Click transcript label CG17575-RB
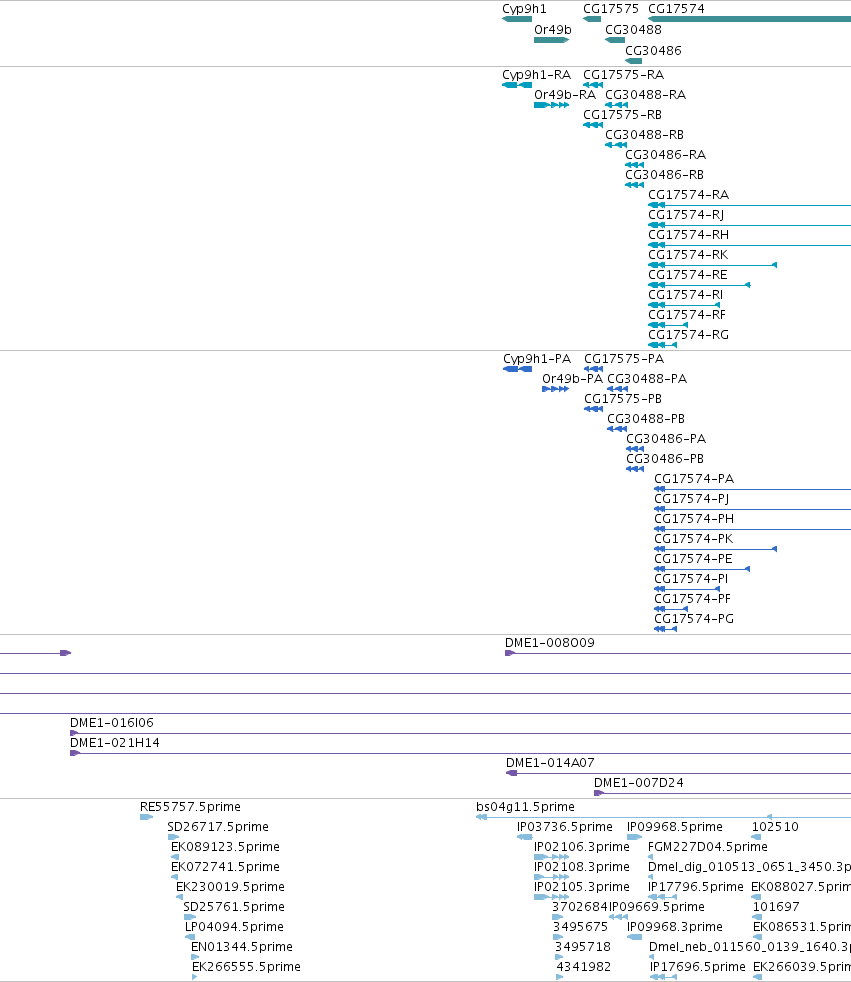Viewport: 851px width, 982px height. (x=622, y=115)
